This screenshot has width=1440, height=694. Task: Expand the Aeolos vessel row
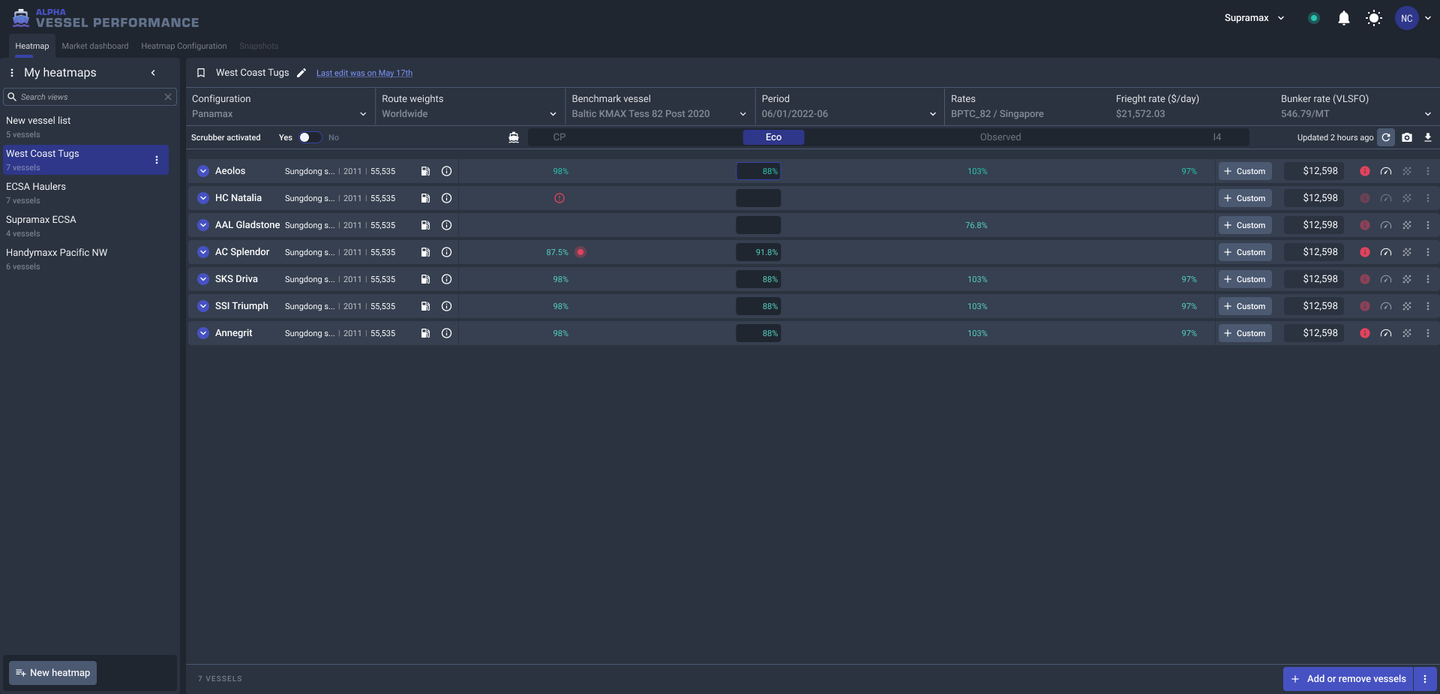click(x=203, y=171)
